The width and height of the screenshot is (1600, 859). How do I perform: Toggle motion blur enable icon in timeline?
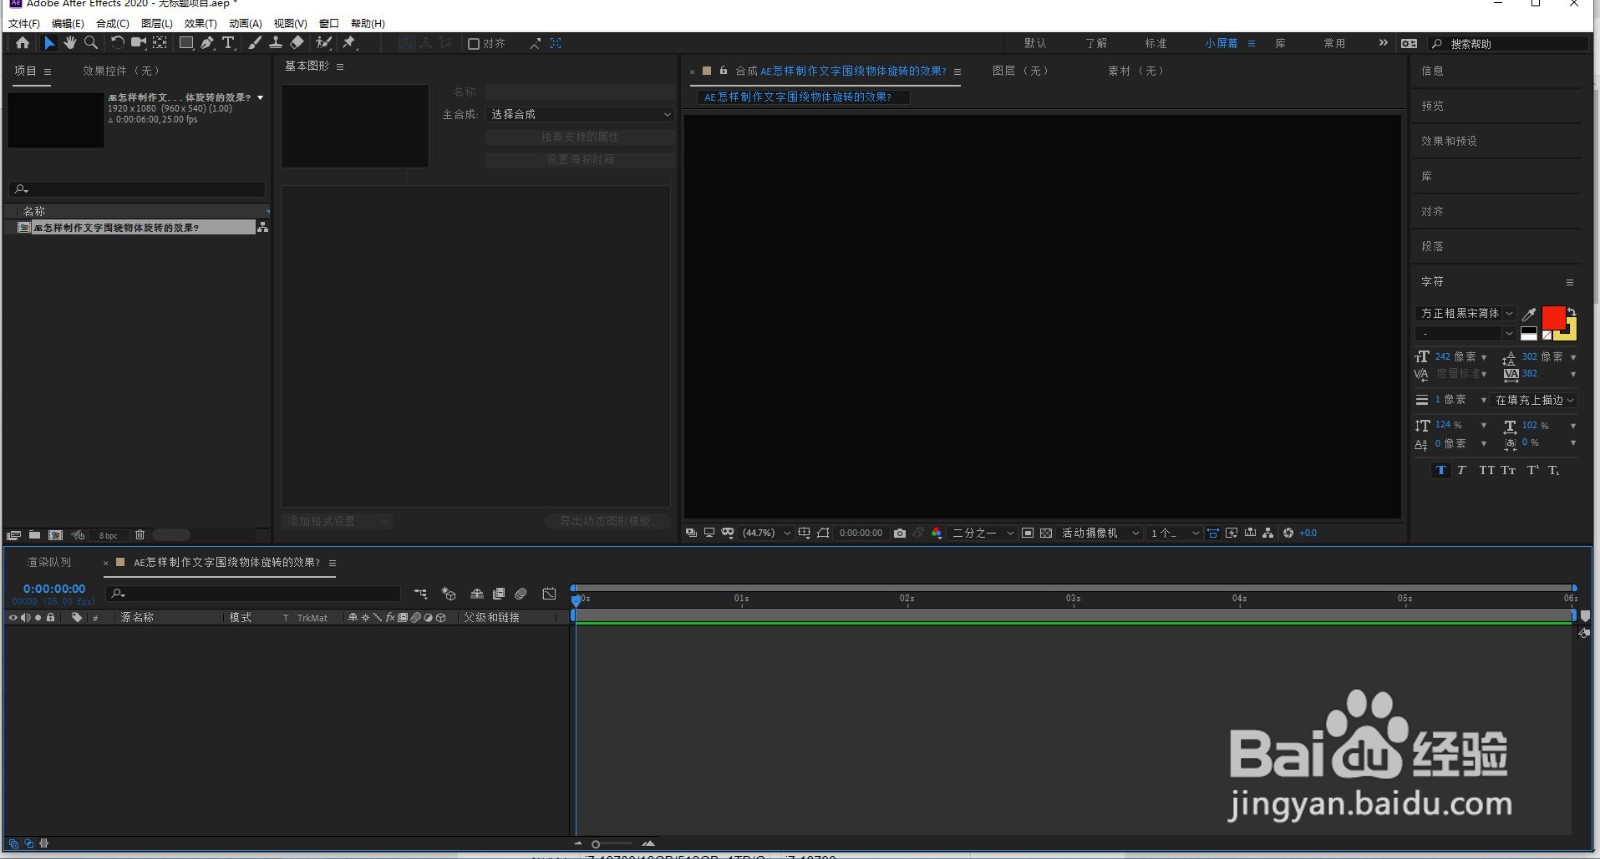point(521,594)
